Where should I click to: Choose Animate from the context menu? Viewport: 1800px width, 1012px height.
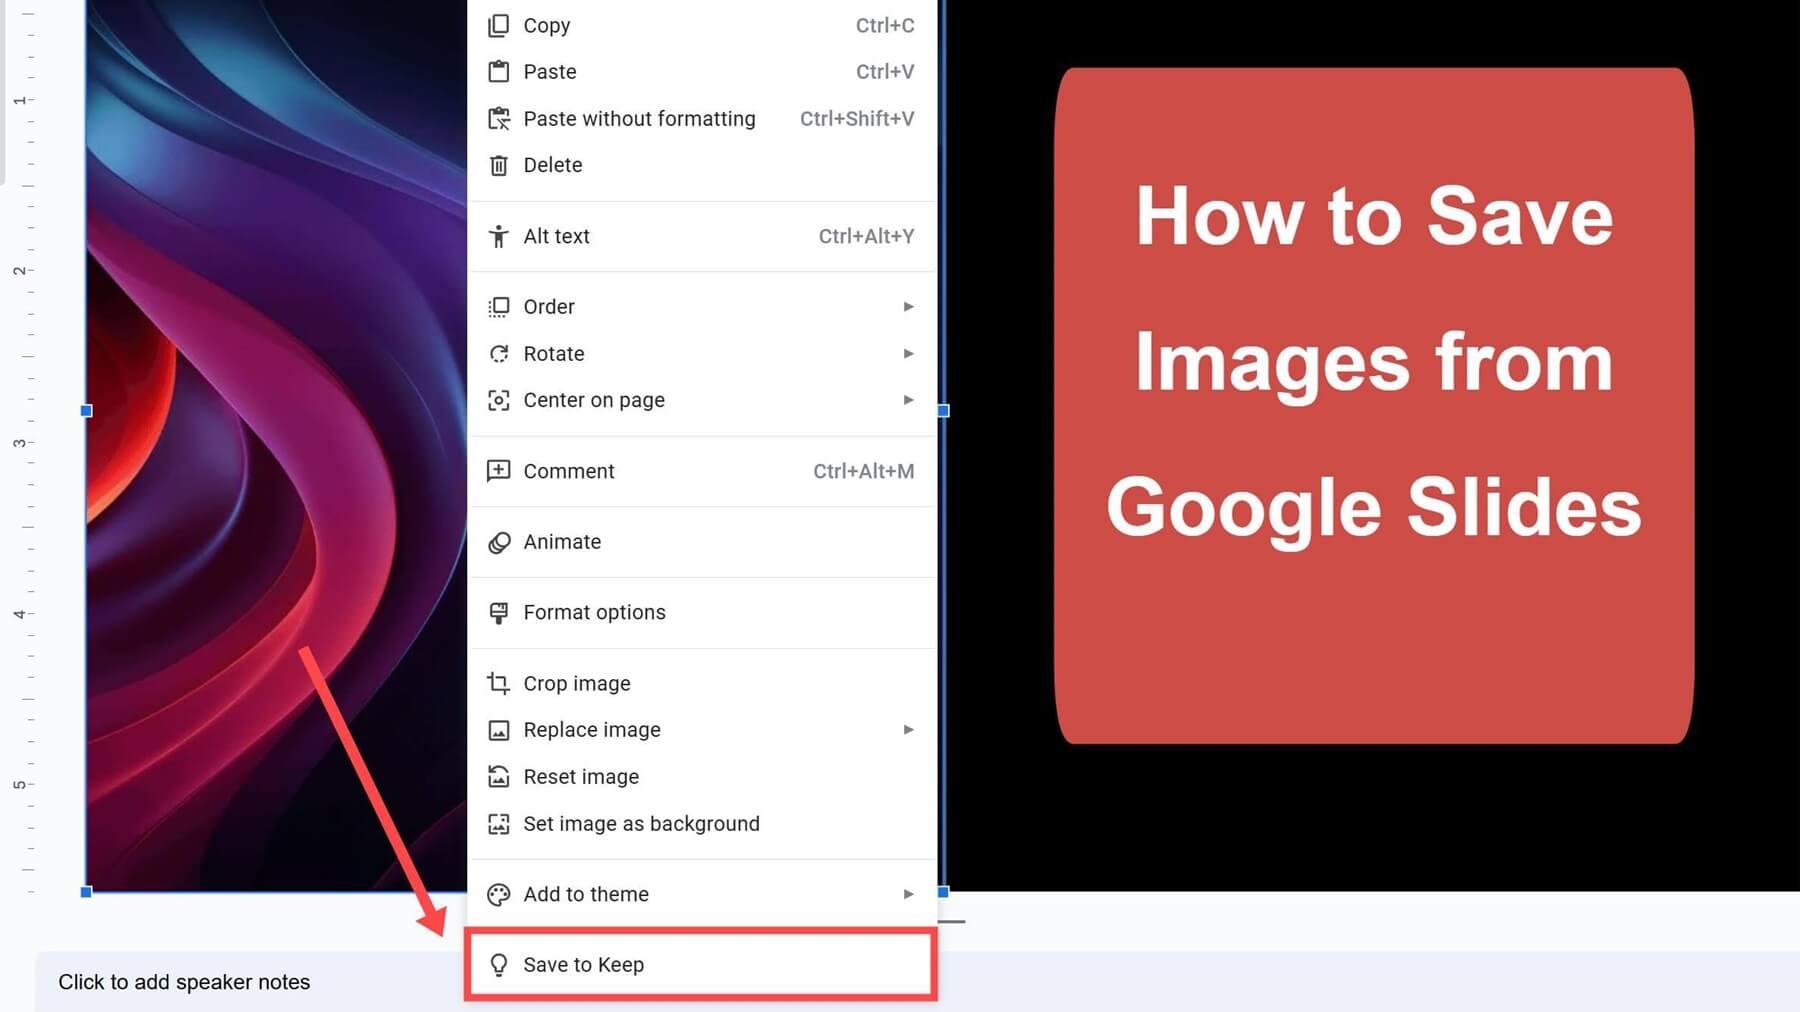pos(702,542)
